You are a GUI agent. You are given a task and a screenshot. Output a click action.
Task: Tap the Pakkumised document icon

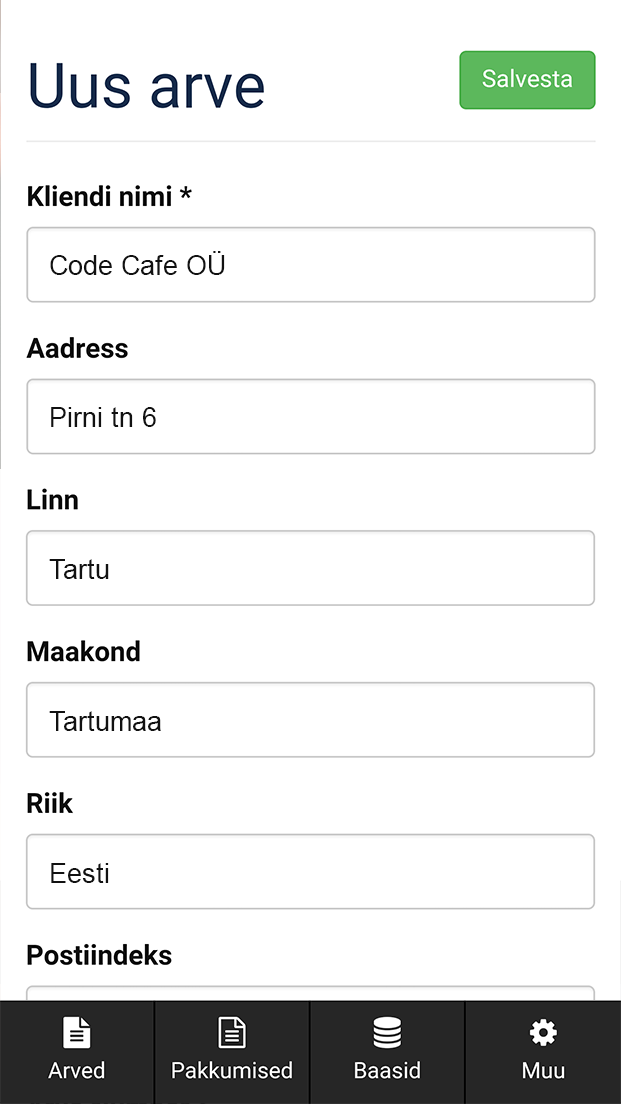232,1032
